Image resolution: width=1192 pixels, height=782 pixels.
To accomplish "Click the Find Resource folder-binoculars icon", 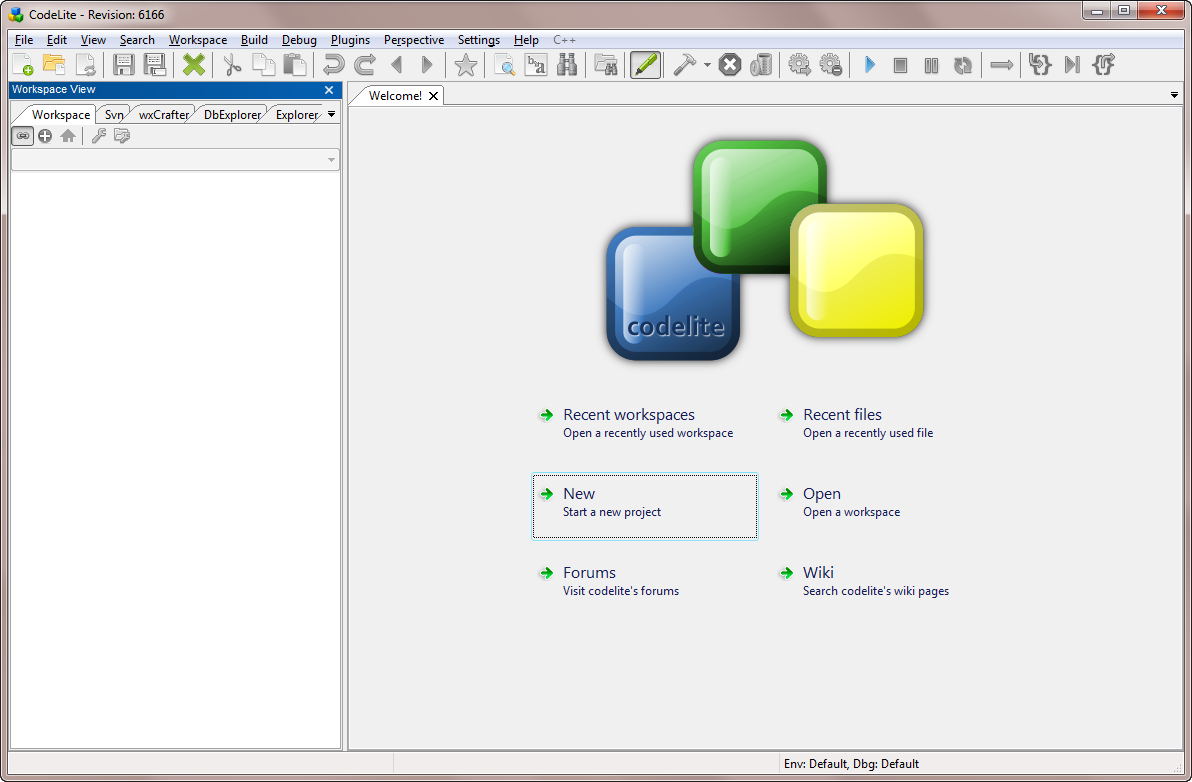I will (606, 65).
